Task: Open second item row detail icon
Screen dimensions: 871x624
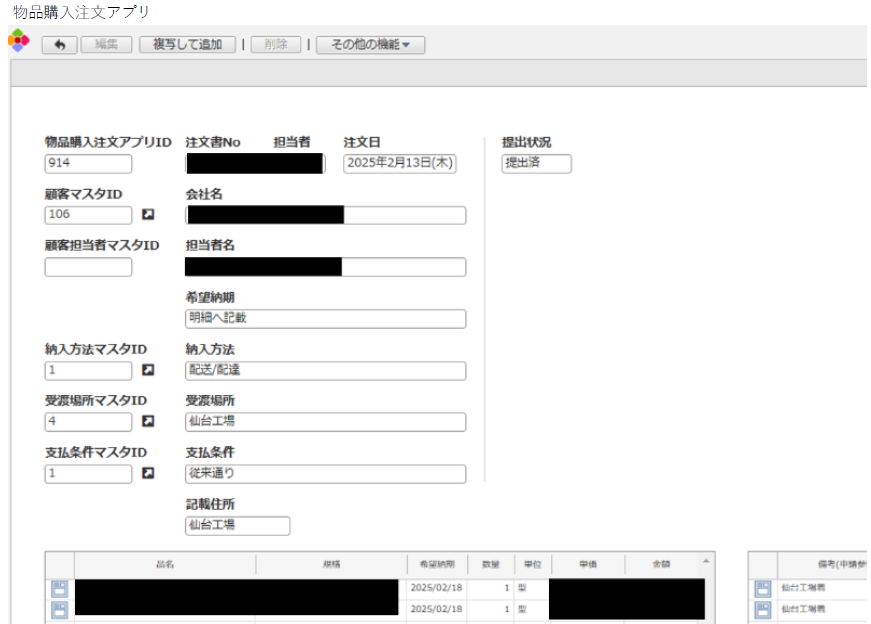Action: point(60,608)
